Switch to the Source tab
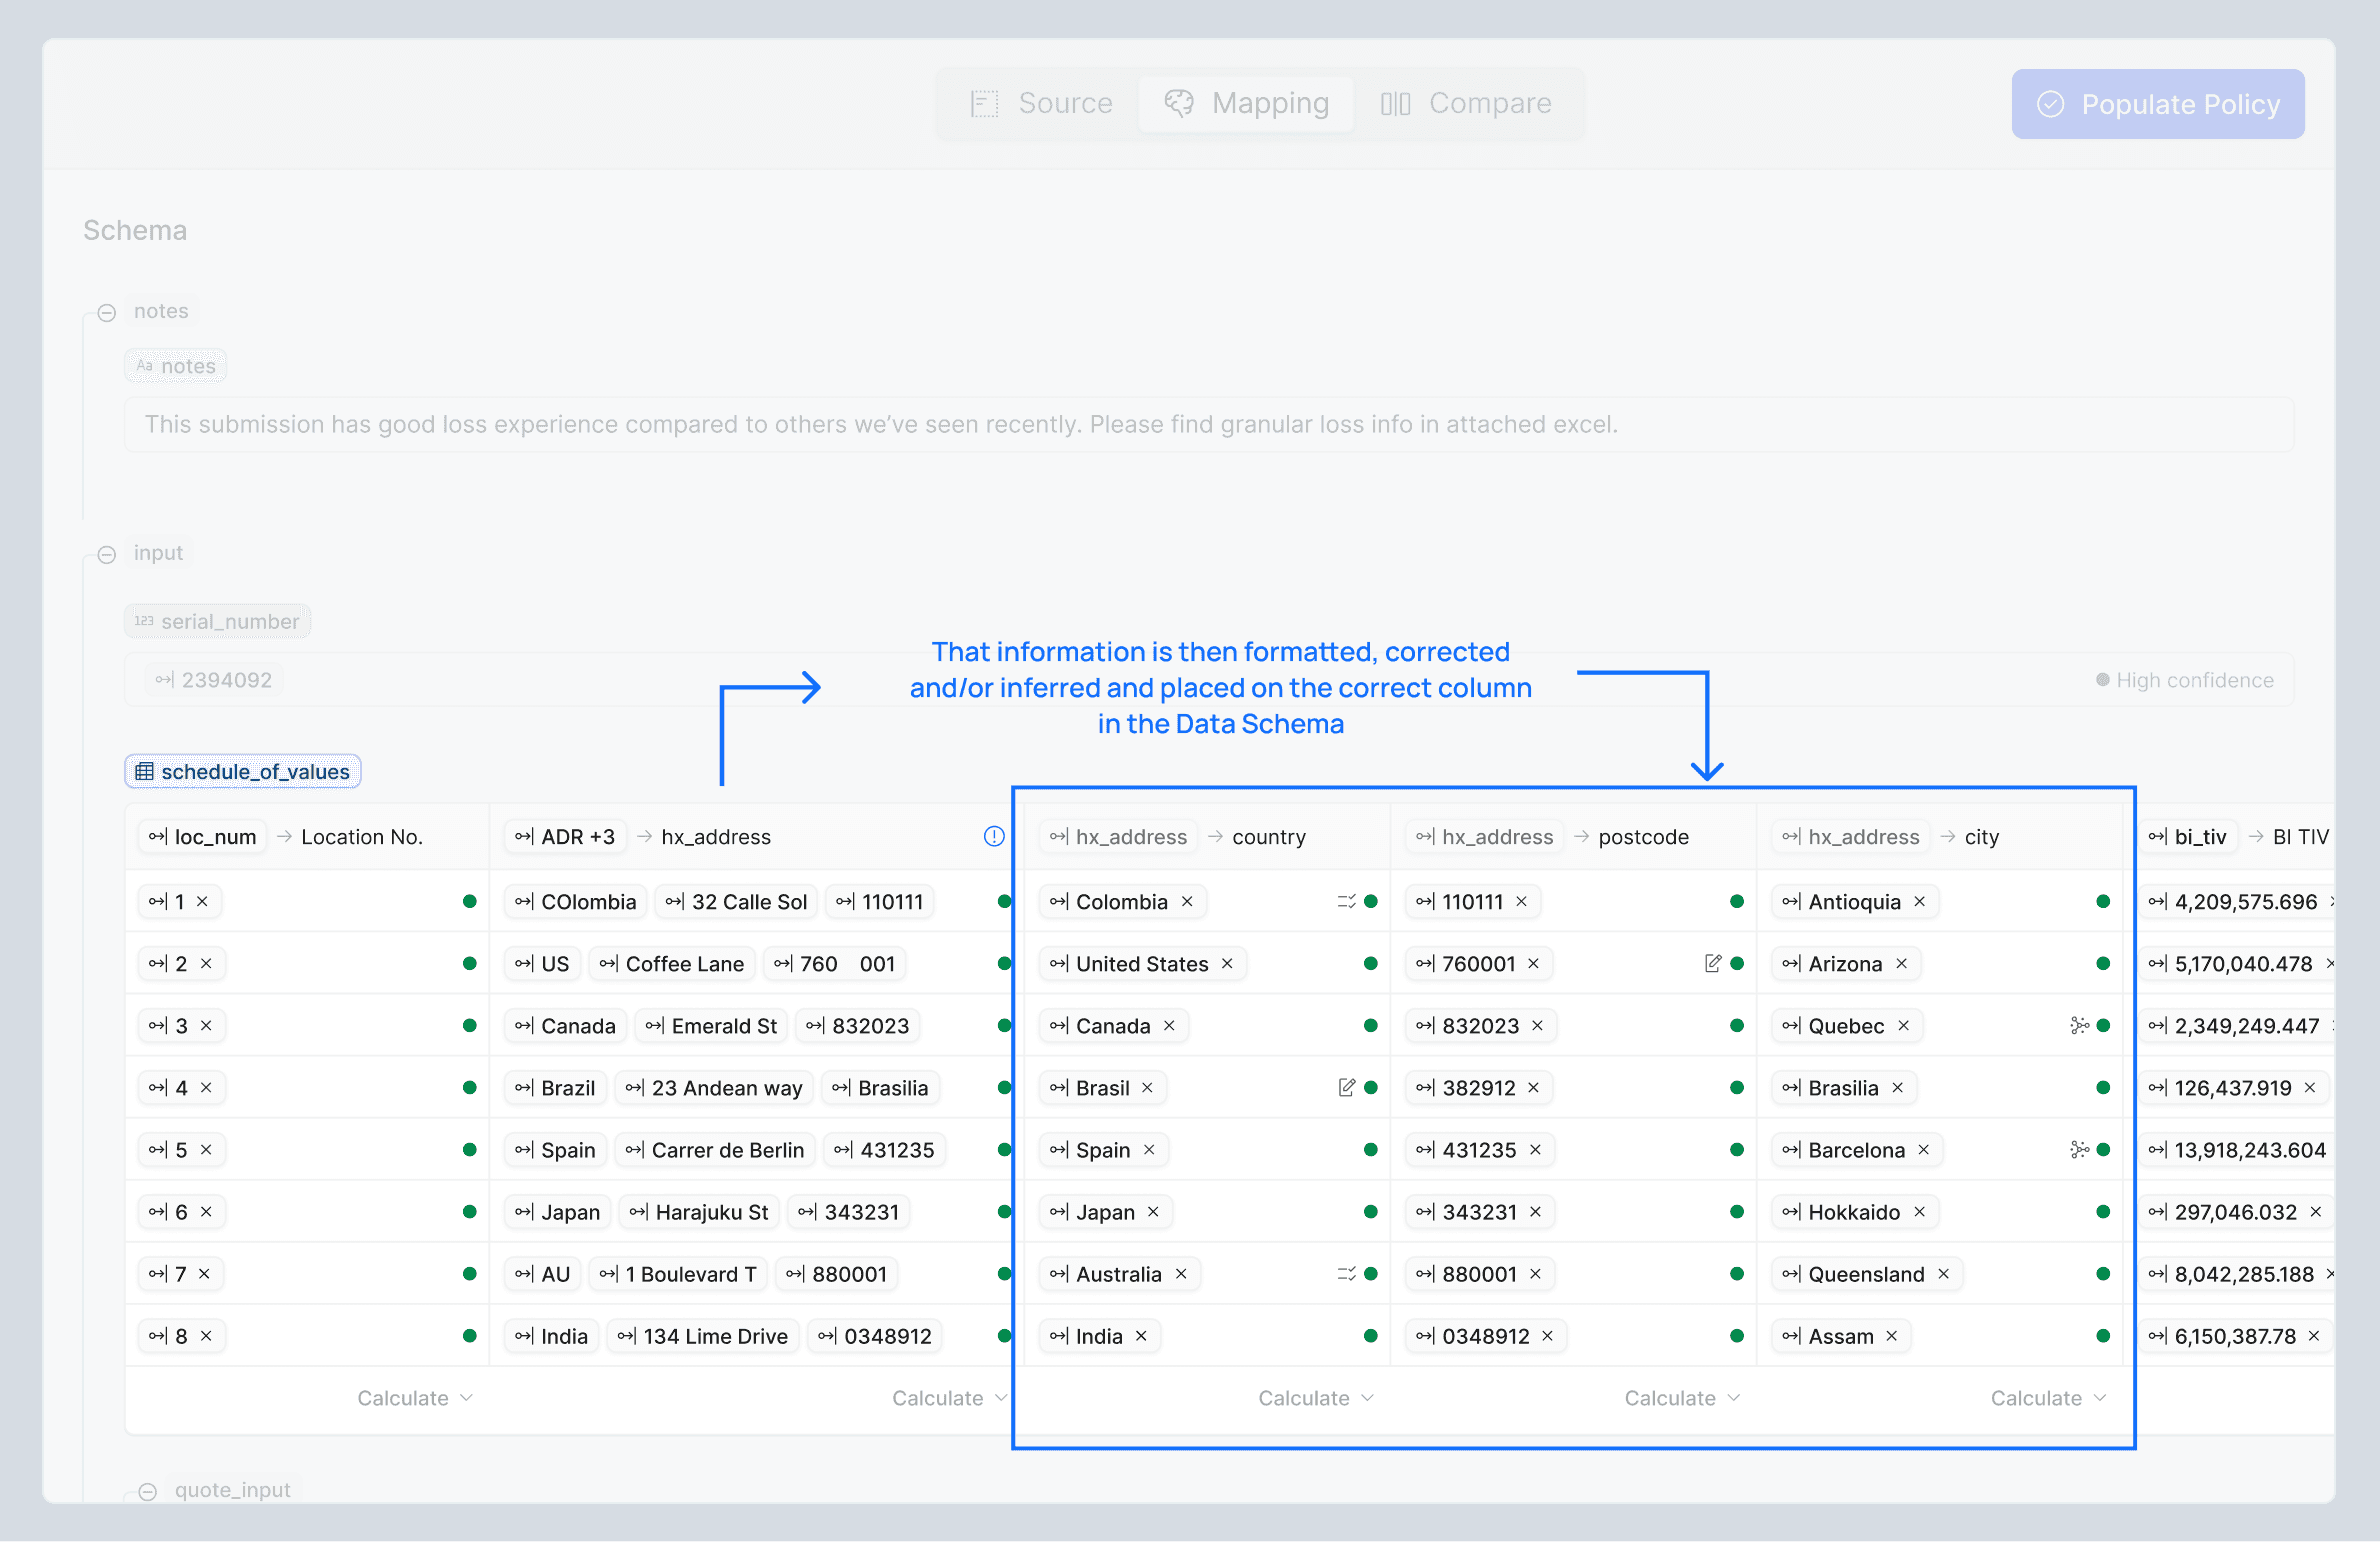This screenshot has height=1542, width=2380. (x=1041, y=103)
